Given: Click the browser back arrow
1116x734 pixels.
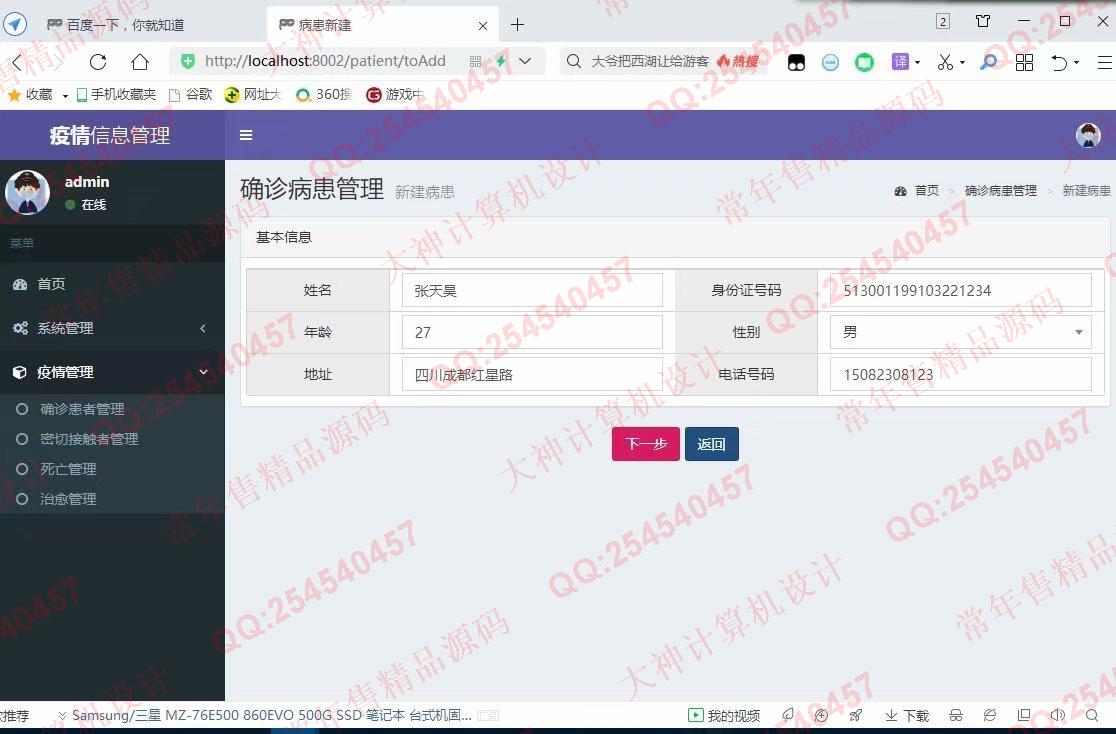Looking at the screenshot, I should coord(17,62).
